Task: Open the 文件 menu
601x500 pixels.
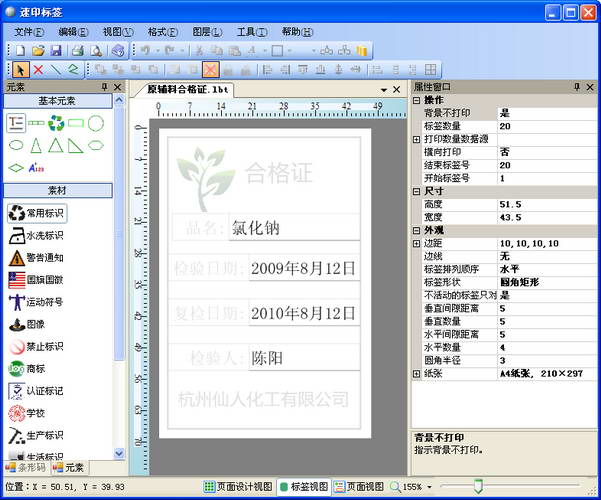Action: (29, 32)
